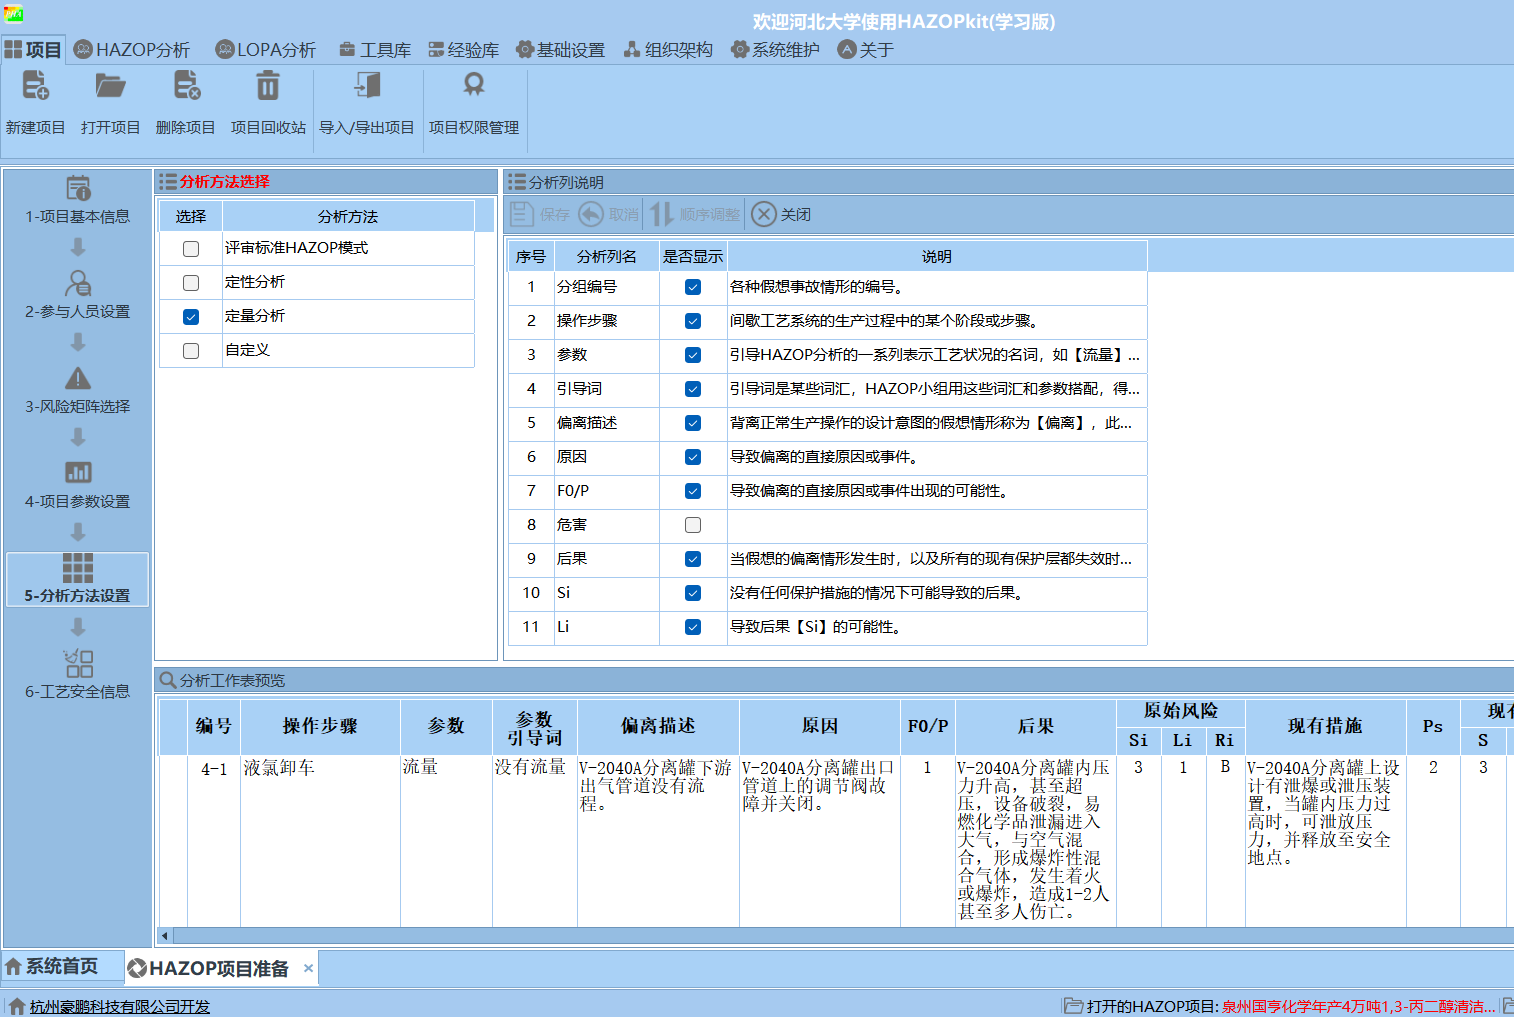Click the 分析方法选择 list icon
This screenshot has height=1017, width=1514.
[168, 181]
